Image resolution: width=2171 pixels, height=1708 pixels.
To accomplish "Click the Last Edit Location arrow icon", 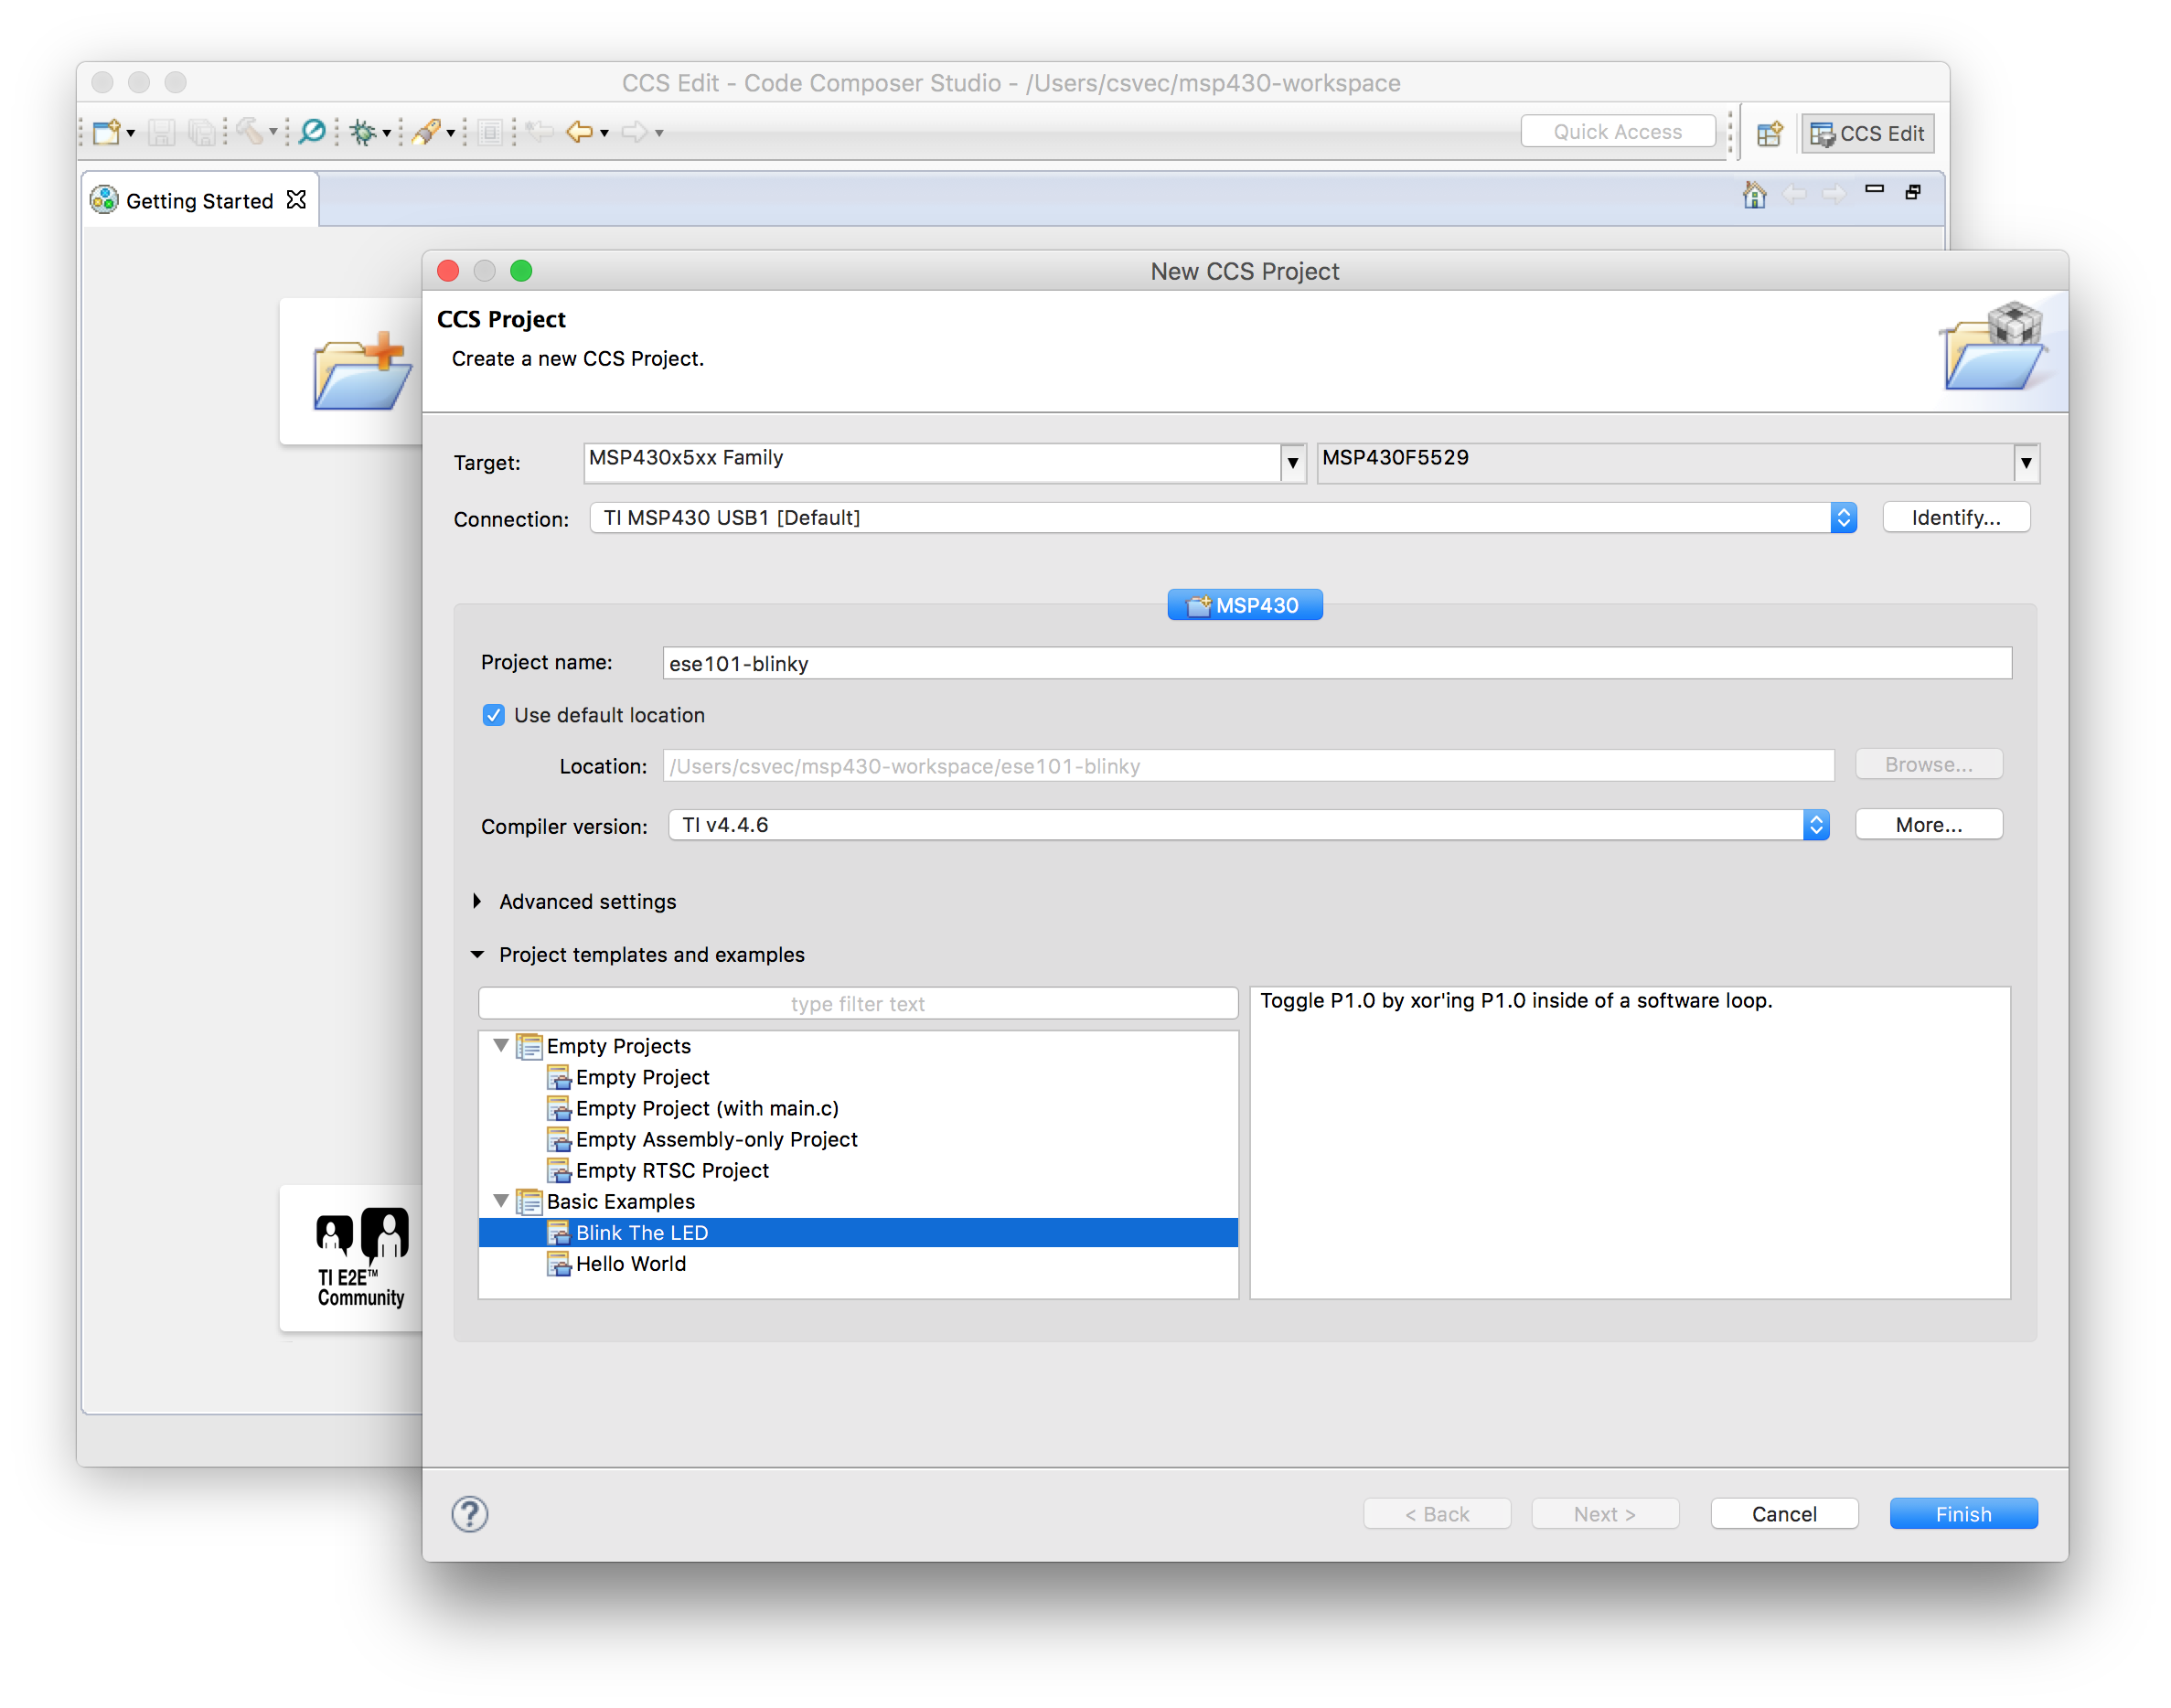I will (x=540, y=132).
